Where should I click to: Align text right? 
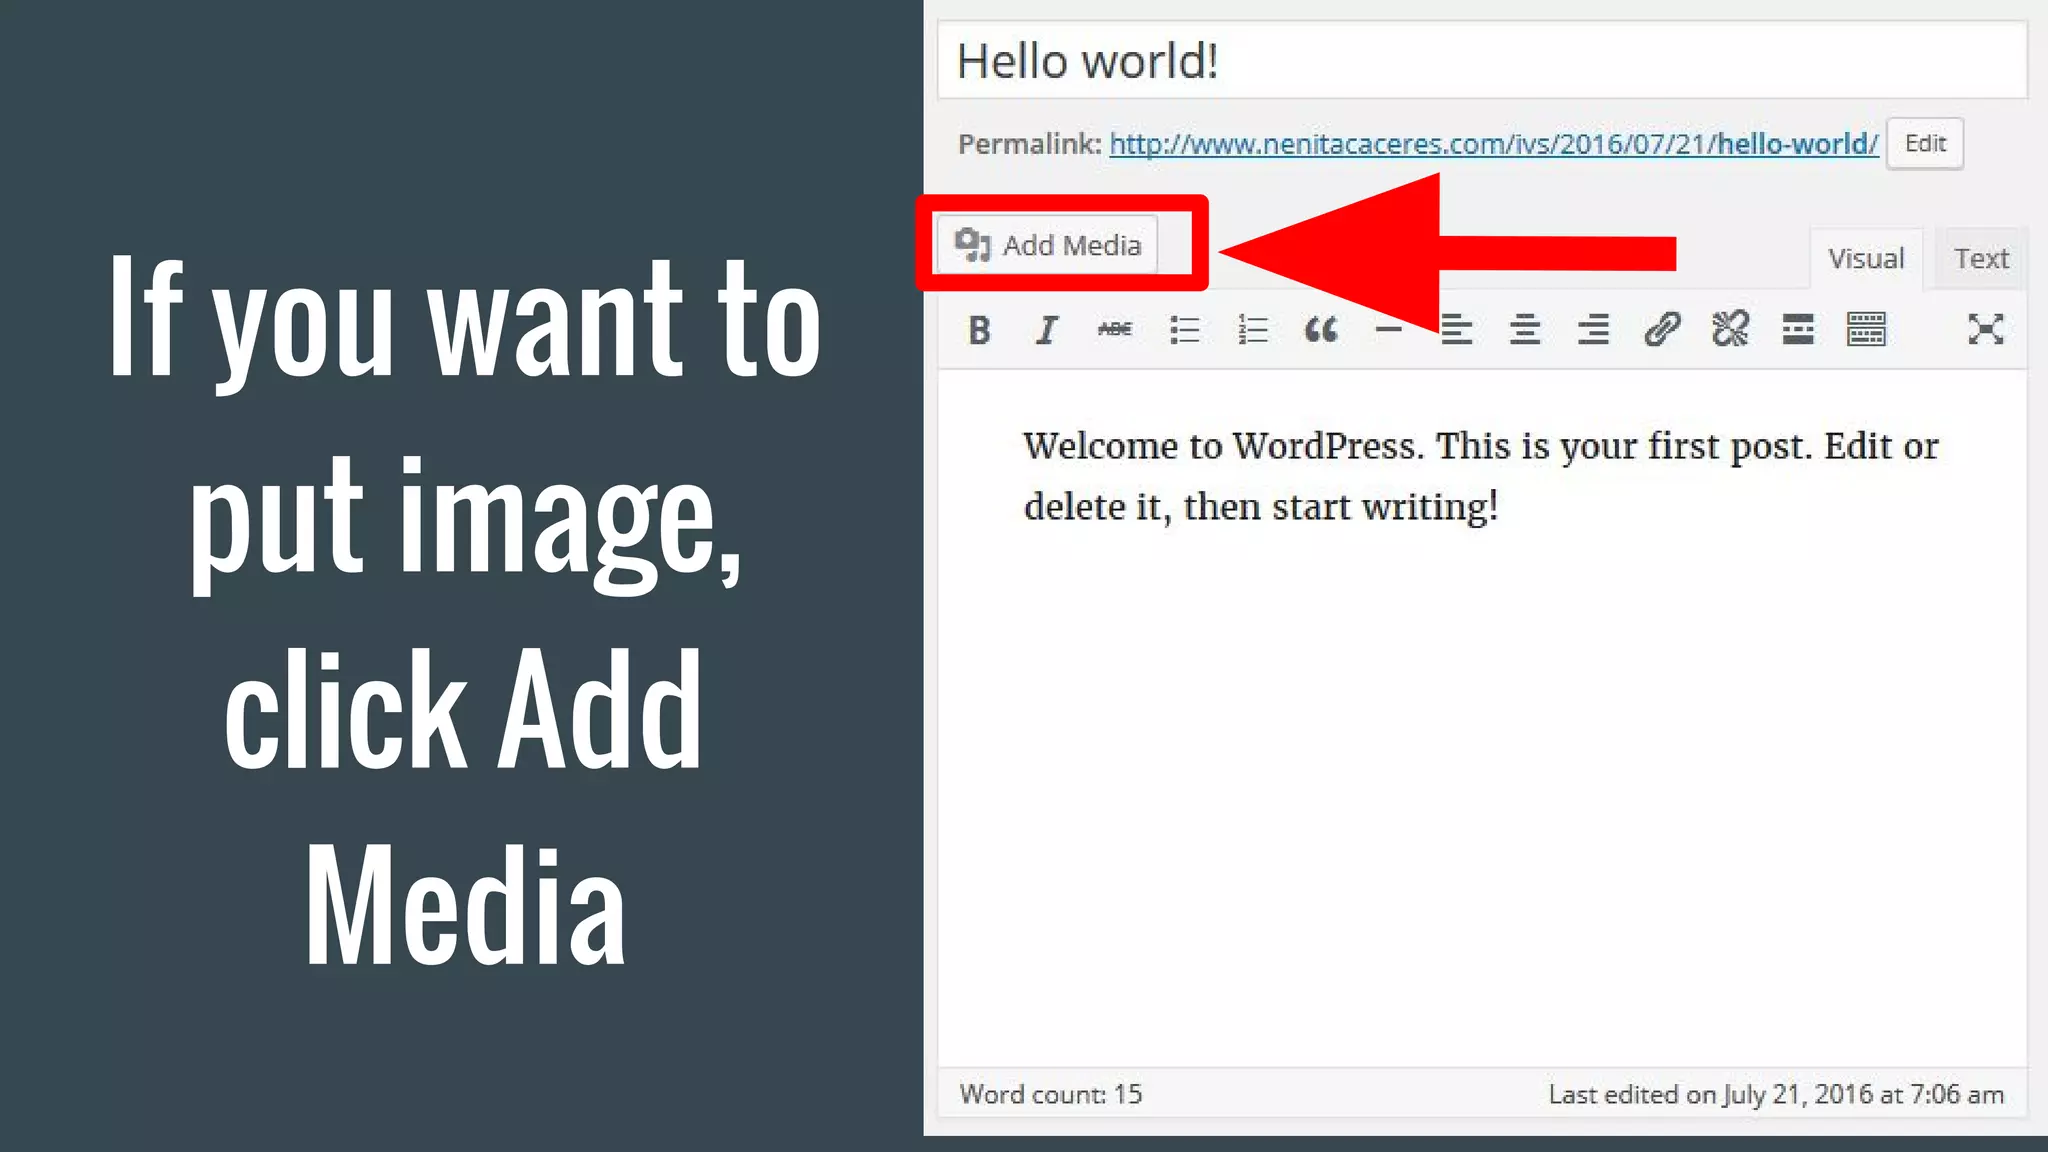1593,330
